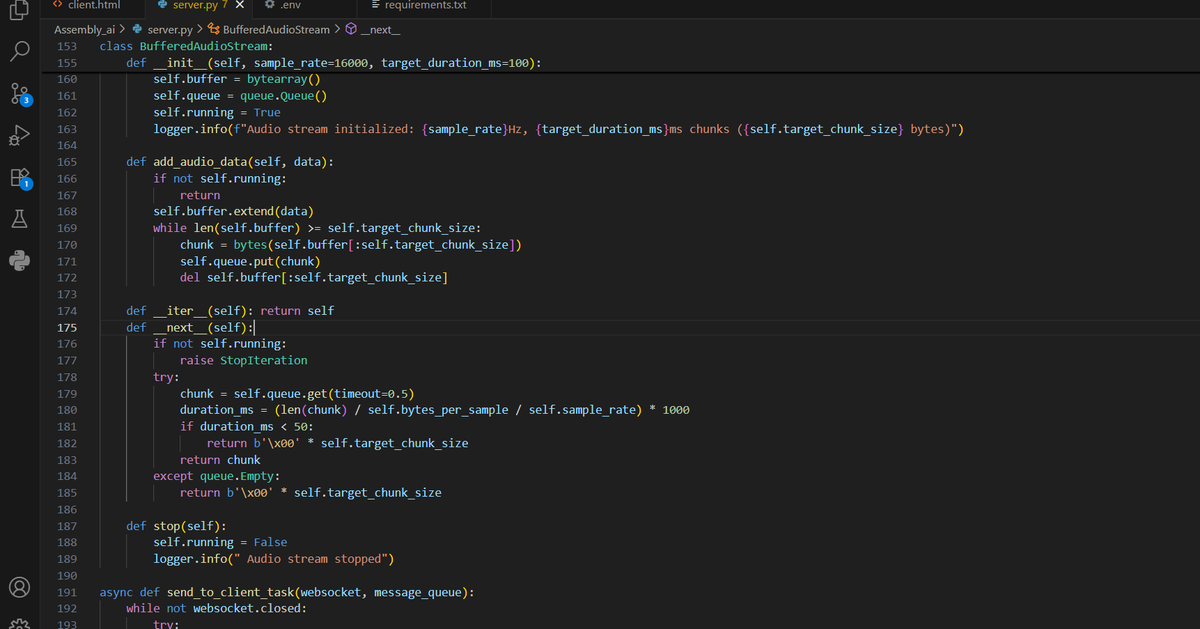Open Assembly_ai folder in breadcrumbs
Screen dimensions: 1200x629
[x=83, y=30]
